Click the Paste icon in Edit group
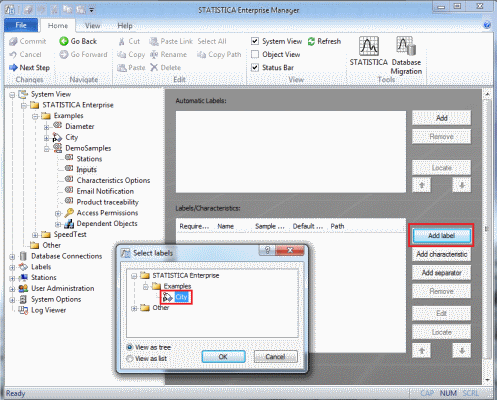This screenshot has width=497, height=400. [122, 68]
